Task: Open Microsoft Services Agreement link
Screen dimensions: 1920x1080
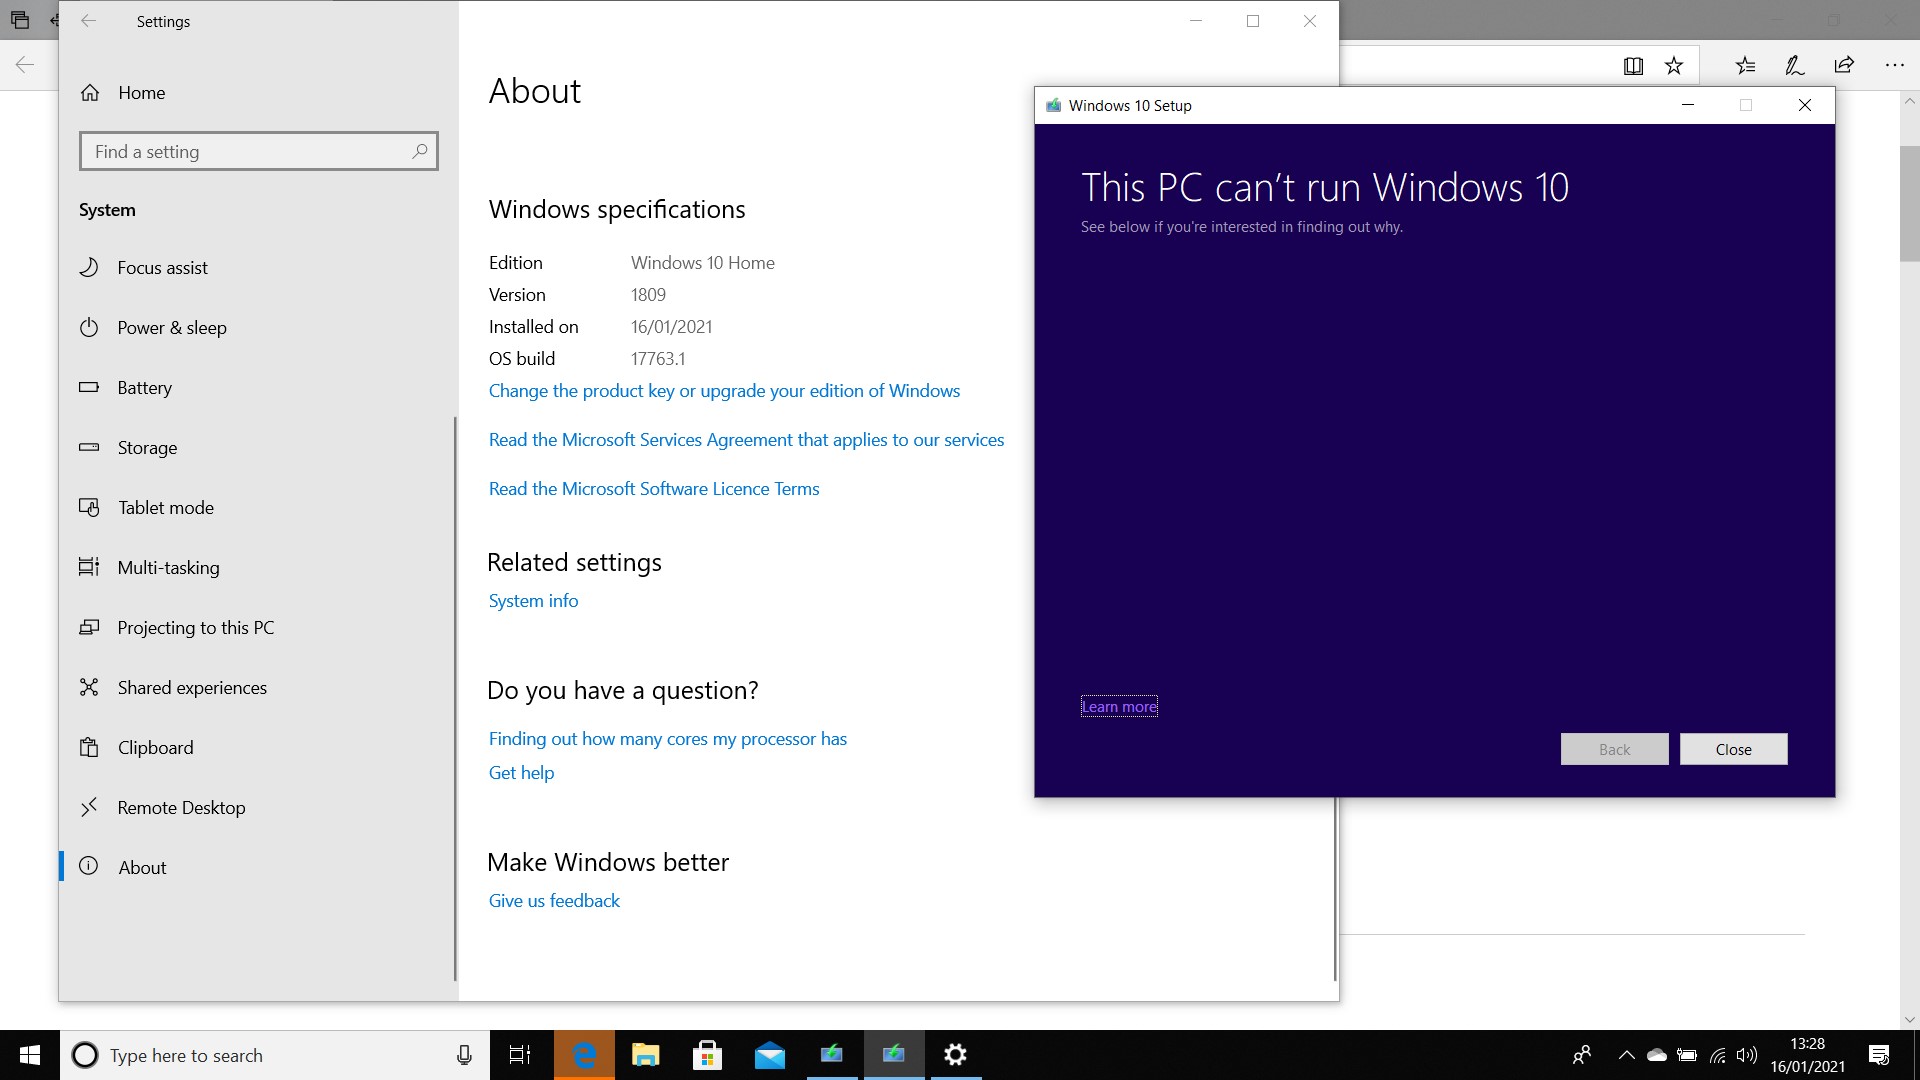Action: coord(746,440)
